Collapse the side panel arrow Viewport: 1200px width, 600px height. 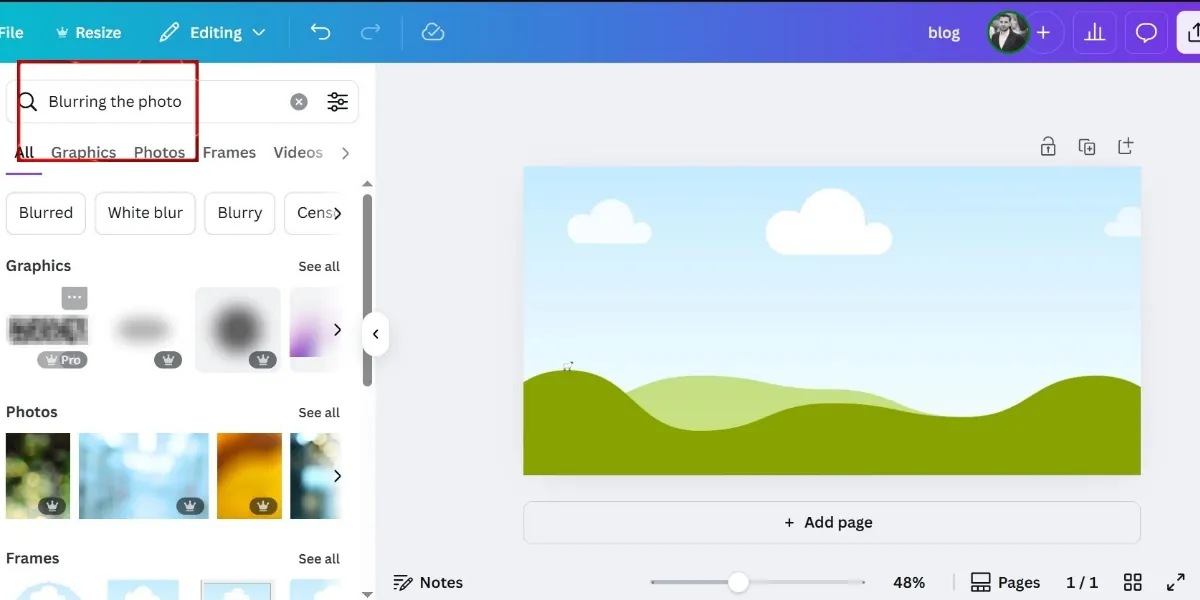click(x=375, y=334)
